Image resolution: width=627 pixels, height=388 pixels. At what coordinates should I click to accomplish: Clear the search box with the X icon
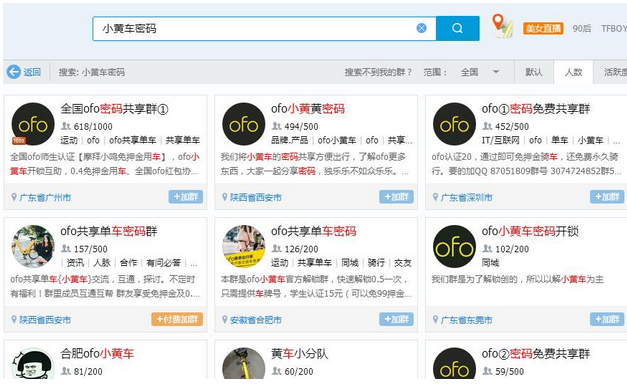(421, 28)
